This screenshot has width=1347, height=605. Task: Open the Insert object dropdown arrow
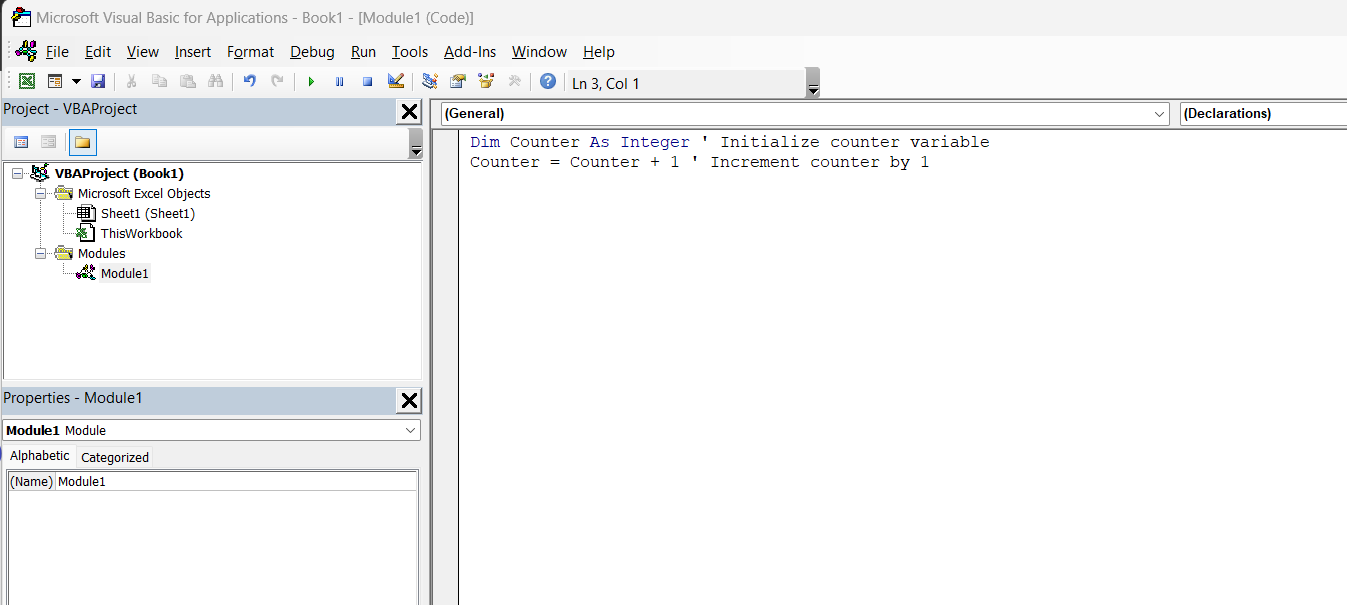tap(76, 82)
